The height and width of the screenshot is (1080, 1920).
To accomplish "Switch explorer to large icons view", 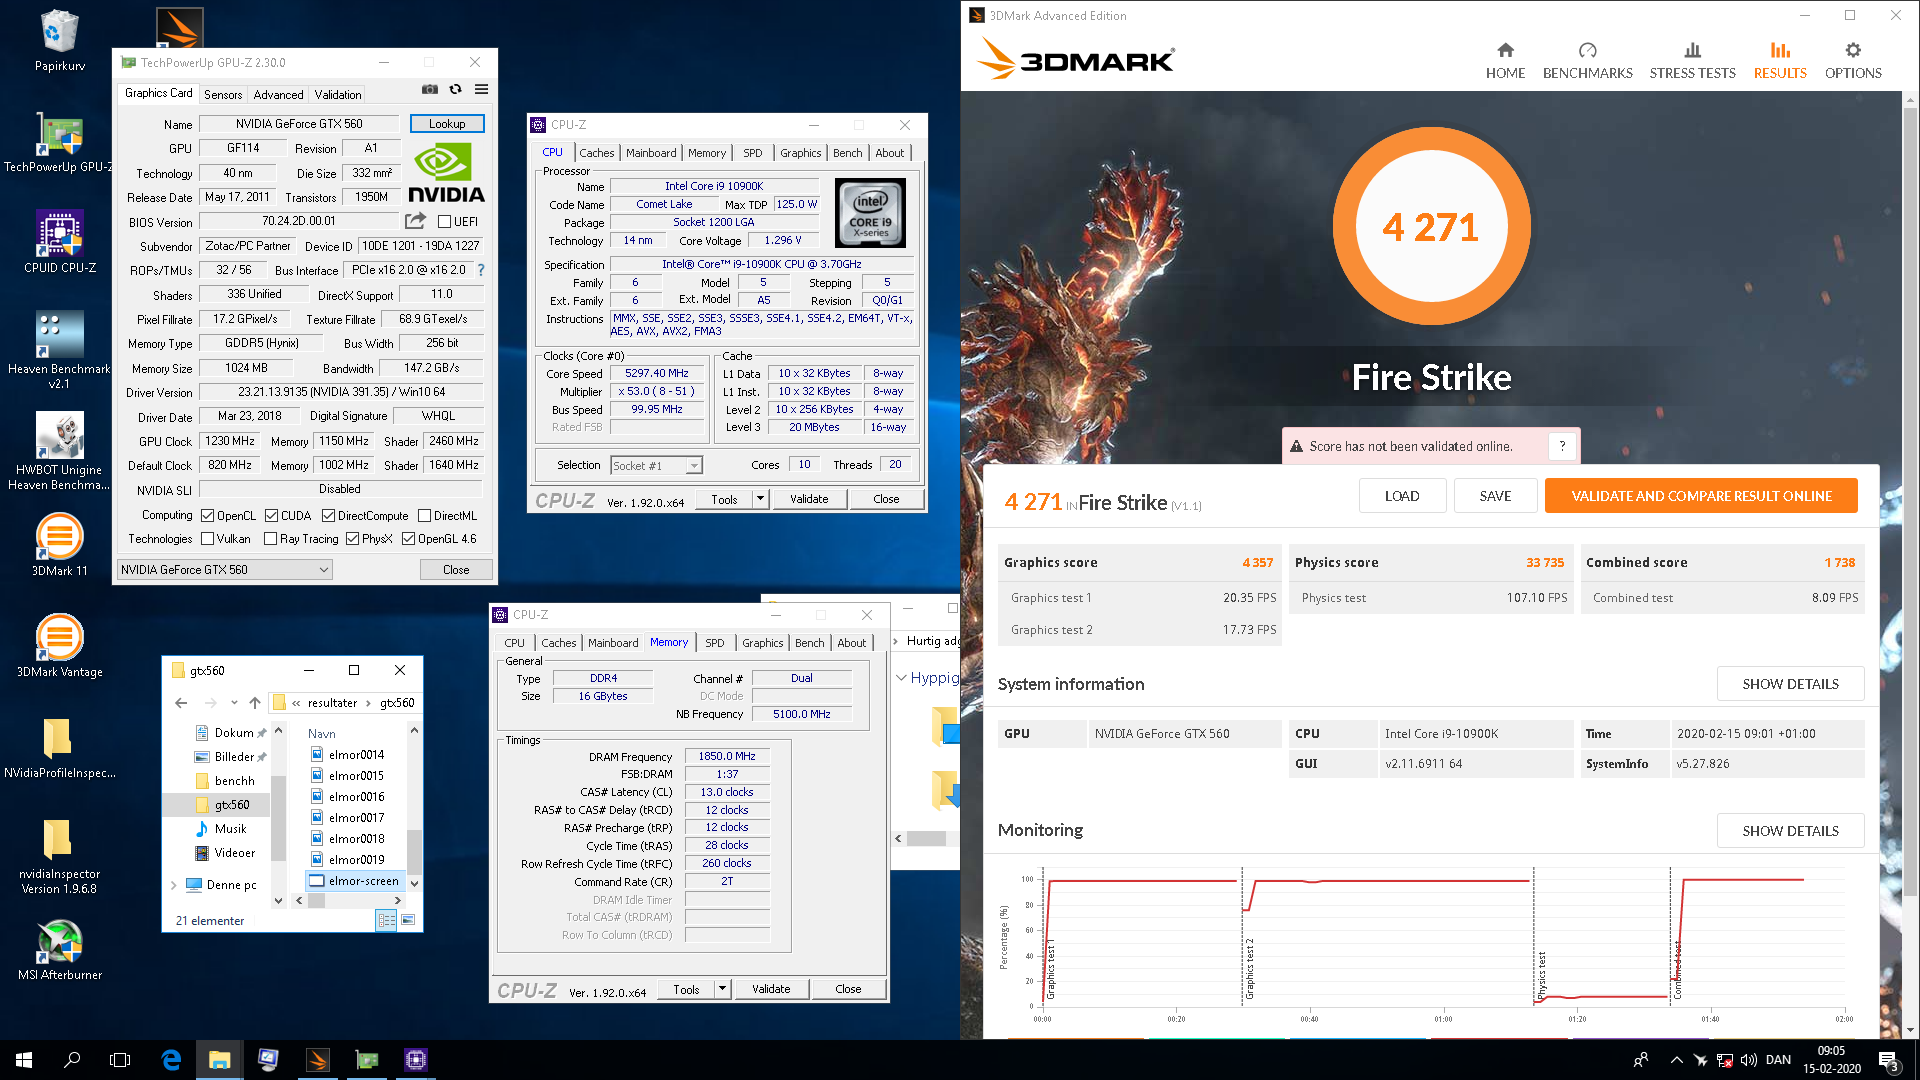I will pyautogui.click(x=408, y=920).
